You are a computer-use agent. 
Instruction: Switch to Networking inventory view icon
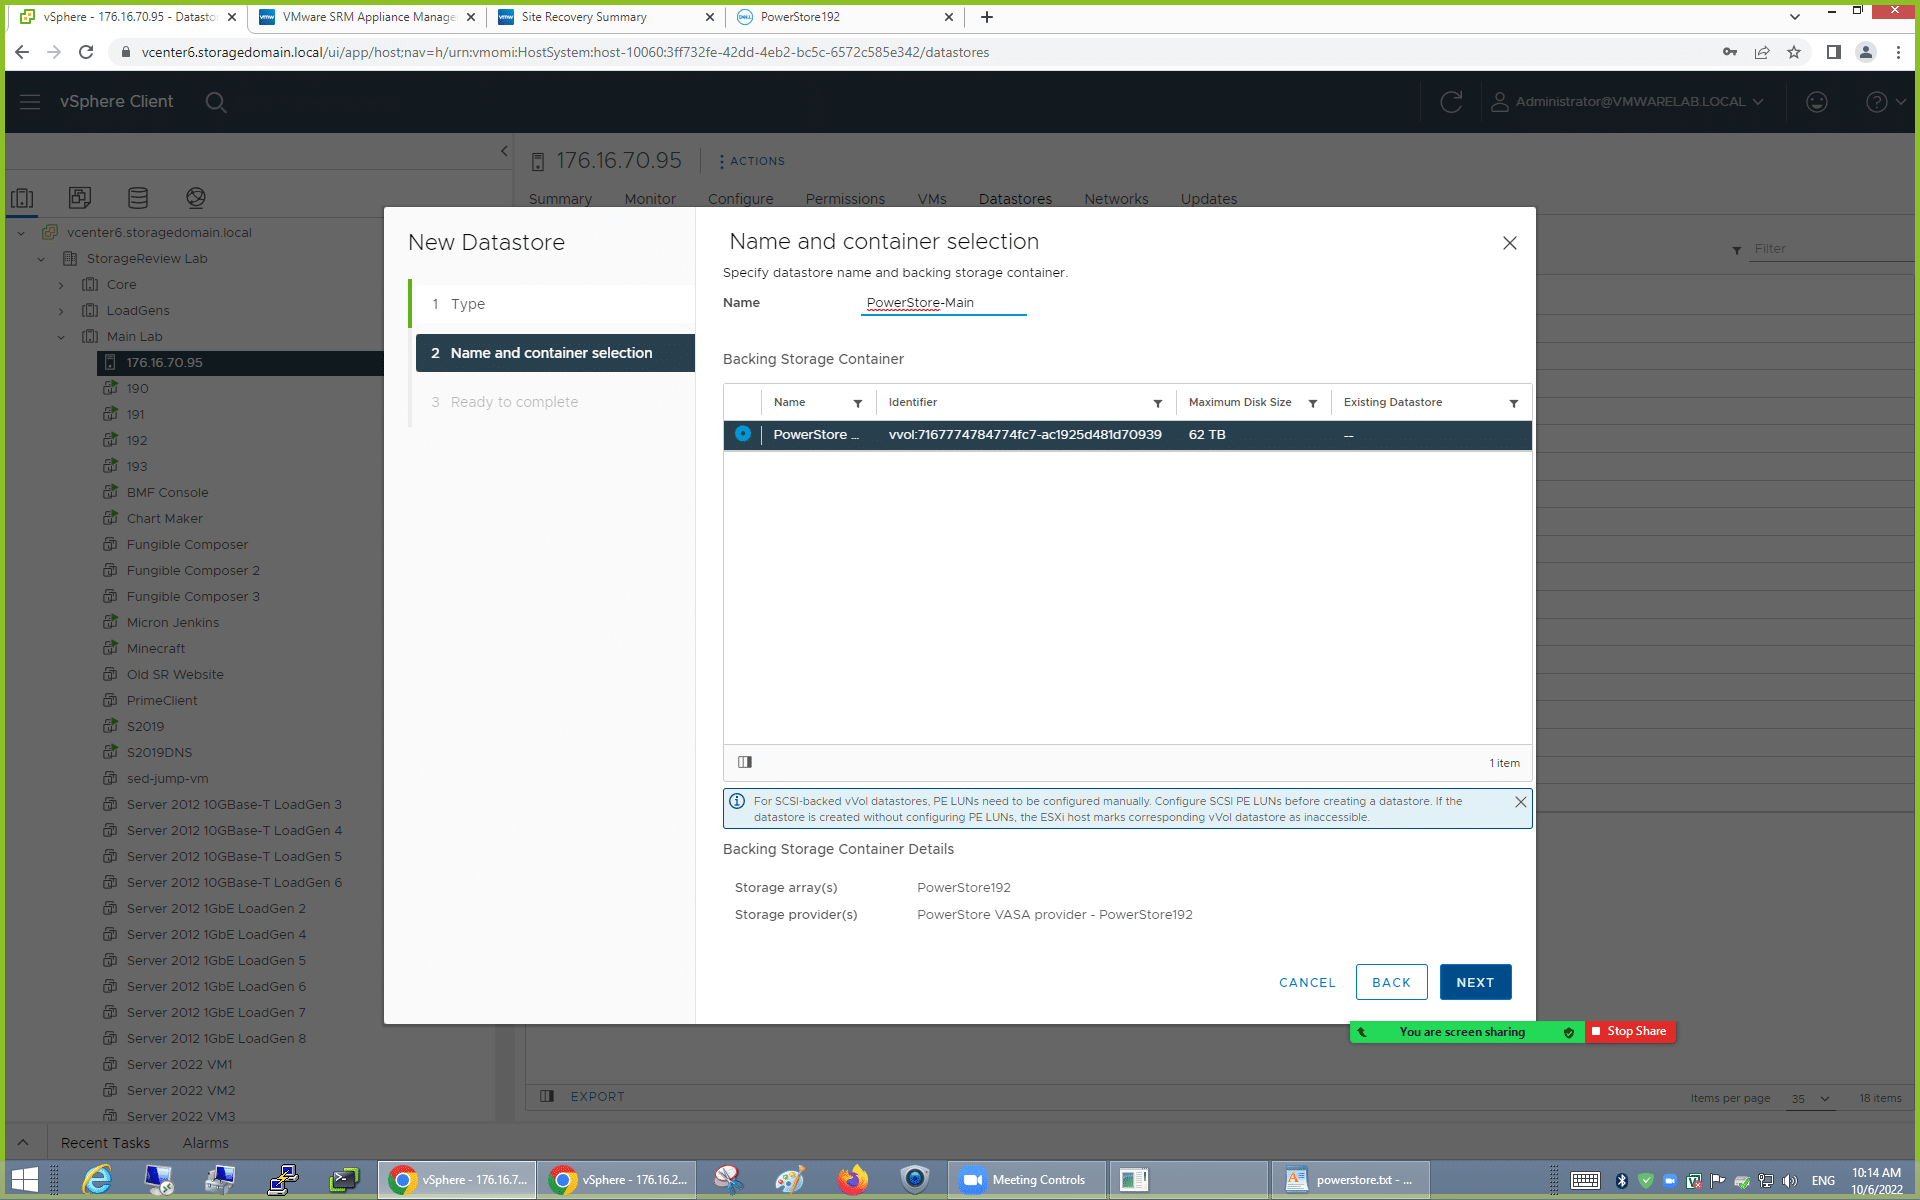coord(196,198)
